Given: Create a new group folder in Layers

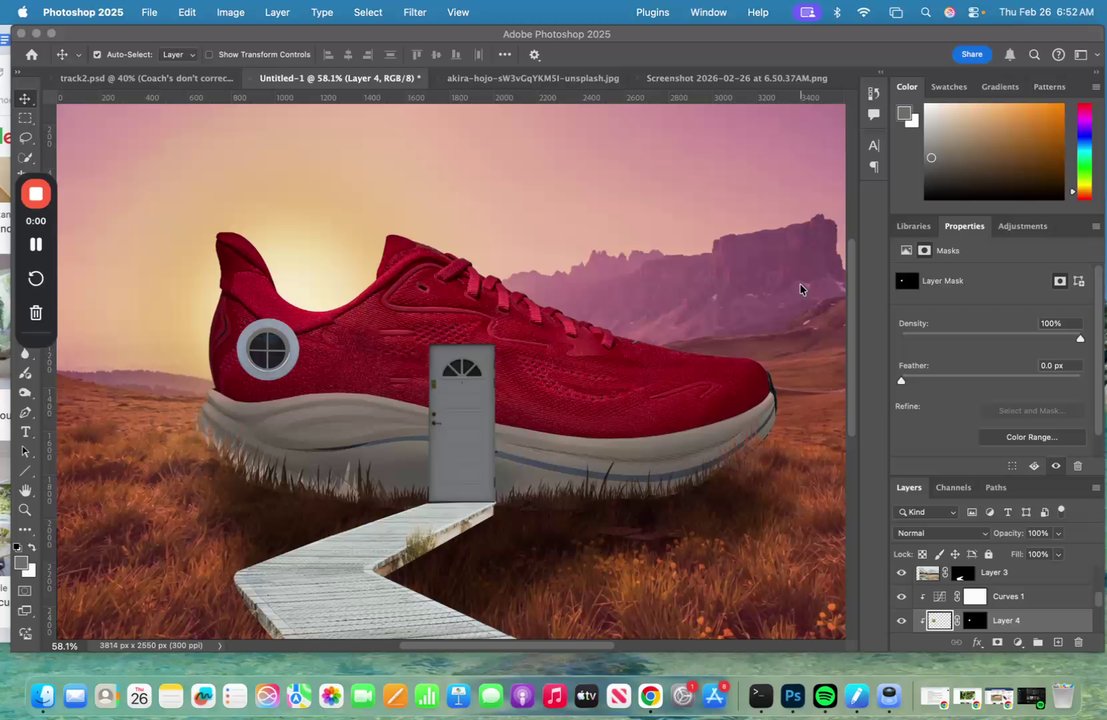Looking at the screenshot, I should tap(1037, 642).
